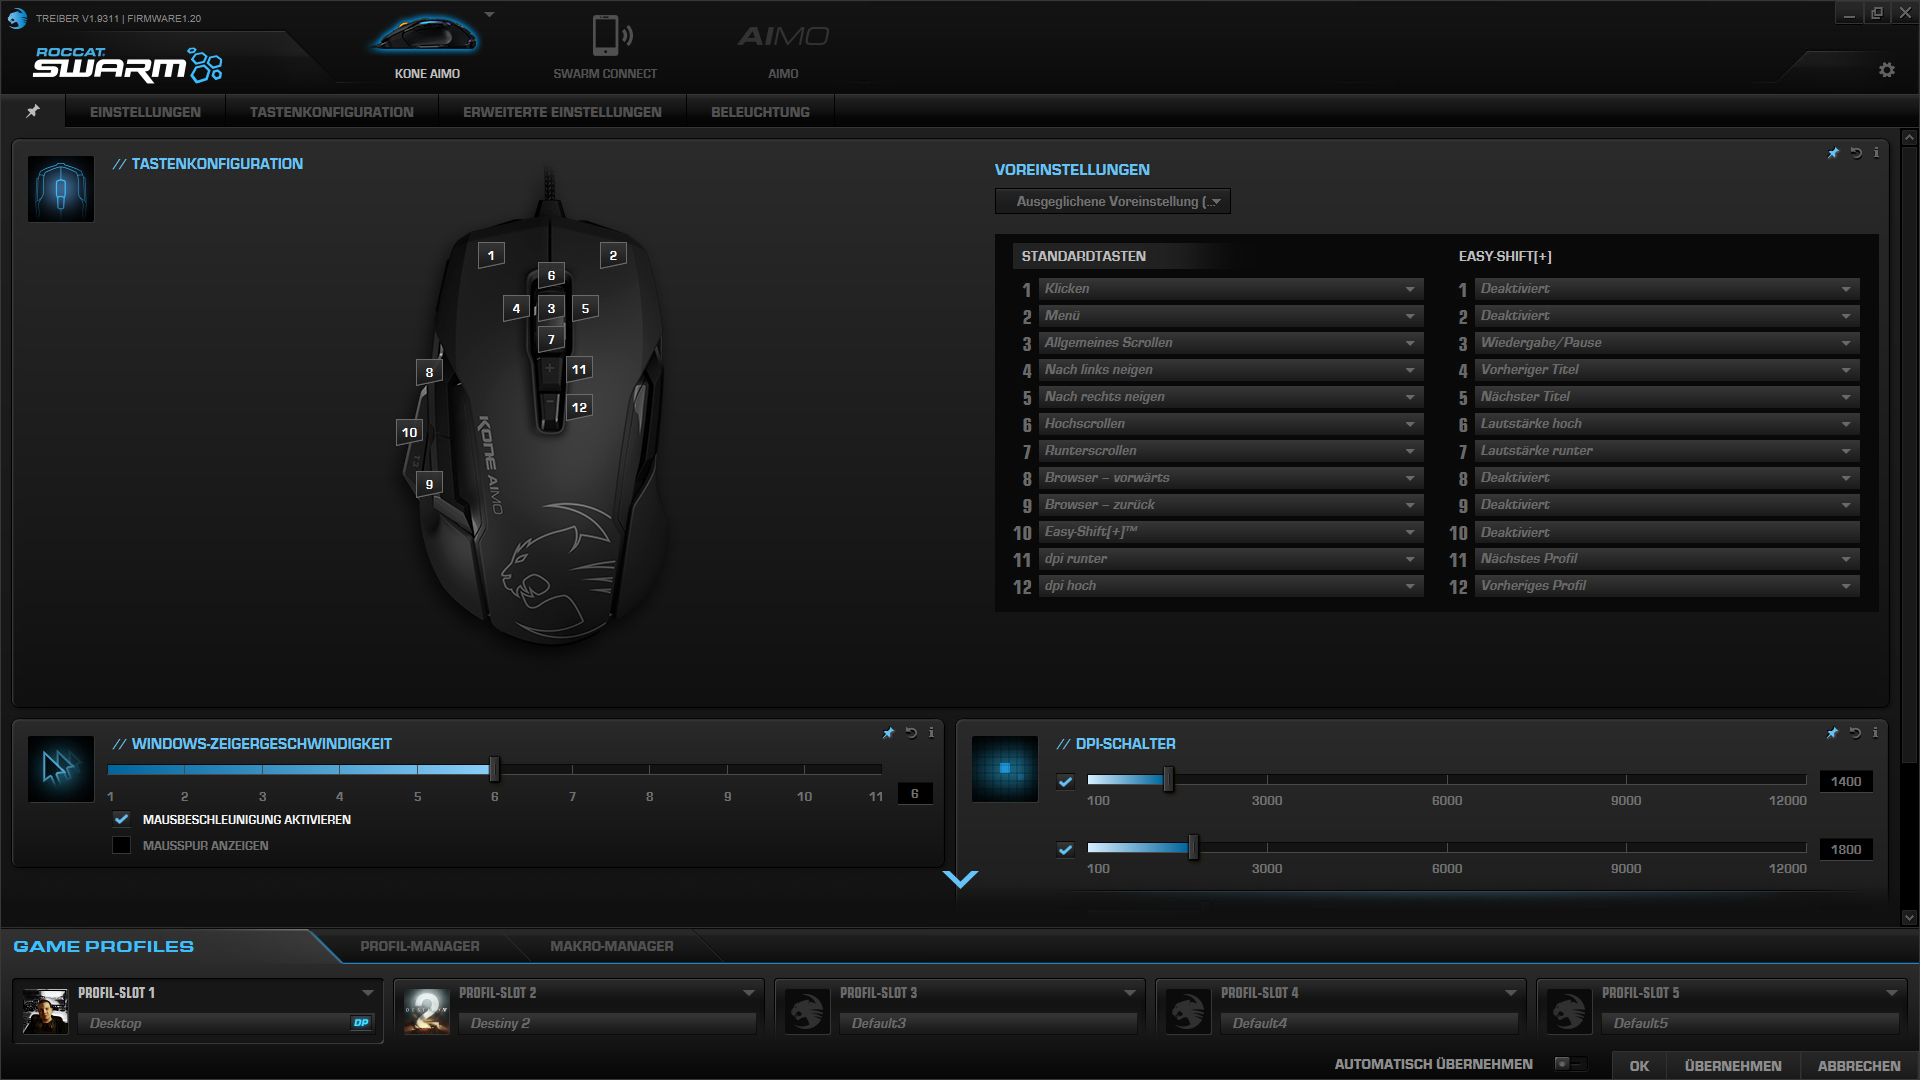
Task: Open Easy-Shift 3 Wiedergabe/Pause dropdown
Action: 1667,342
